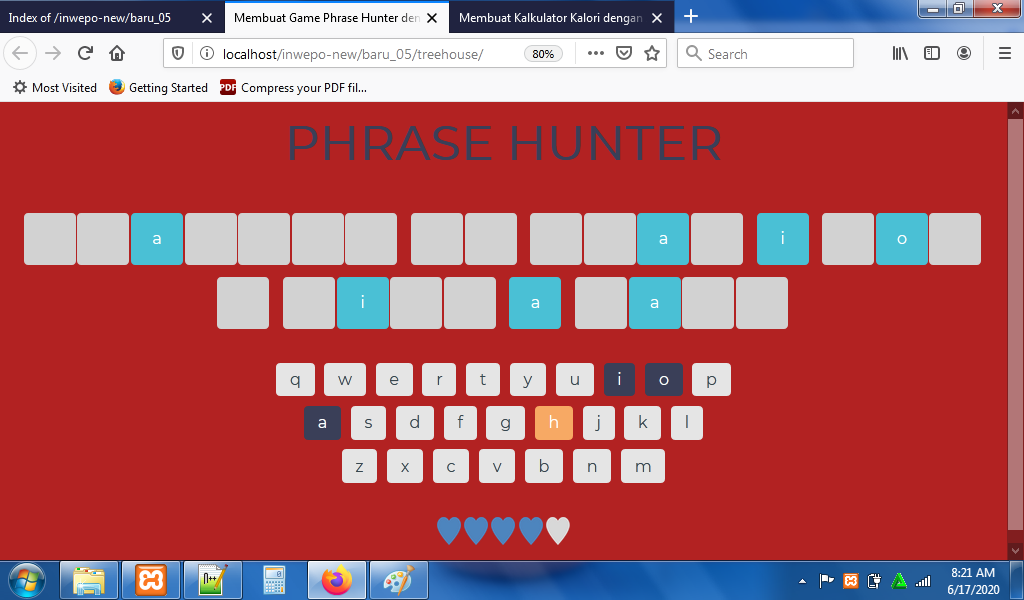This screenshot has height=600, width=1024.
Task: Open page actions three-dot menu
Action: click(x=596, y=54)
